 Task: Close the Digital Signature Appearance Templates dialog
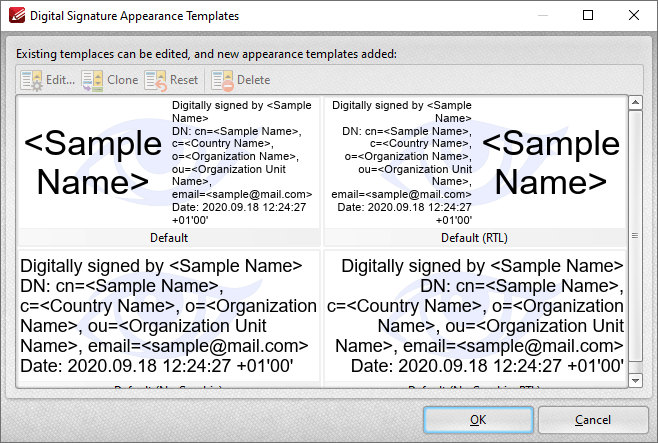pos(634,16)
